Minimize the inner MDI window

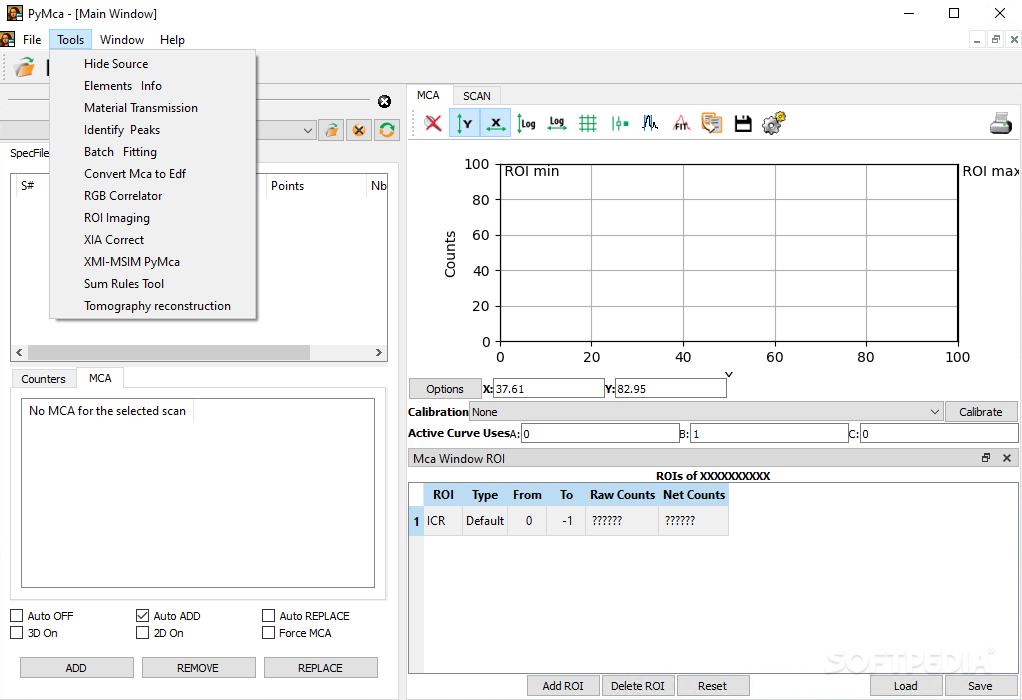(x=976, y=40)
